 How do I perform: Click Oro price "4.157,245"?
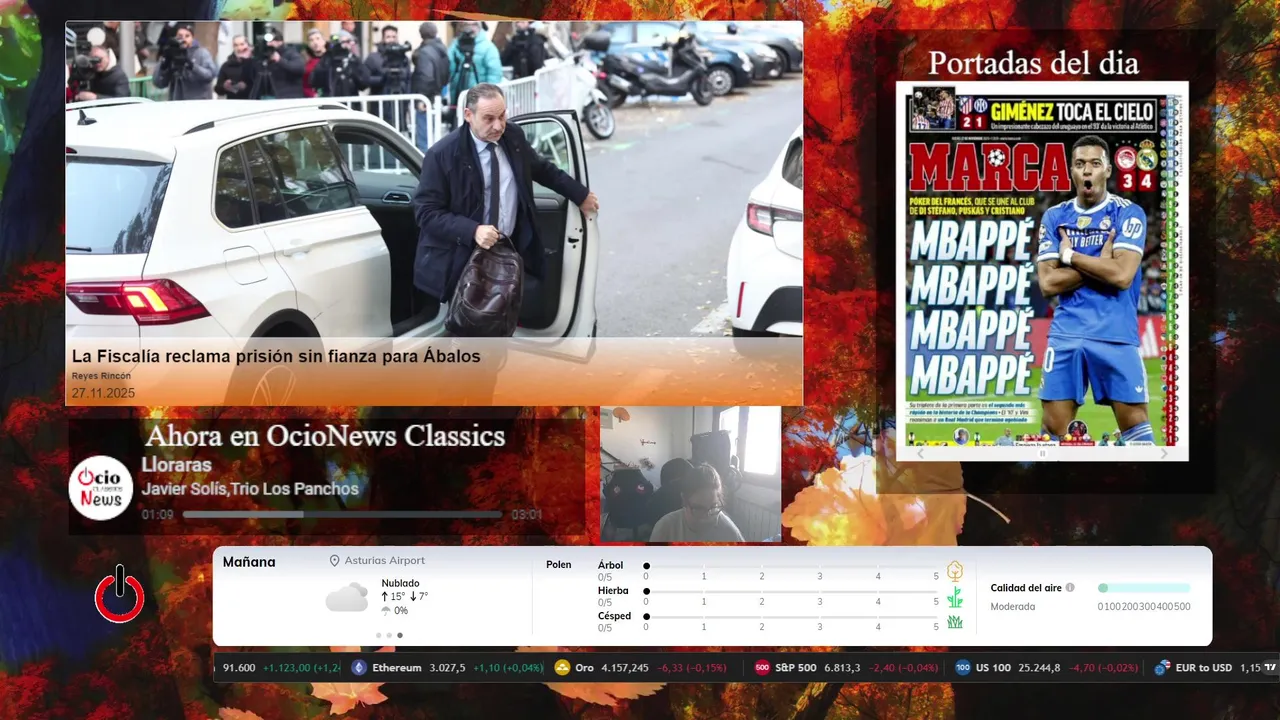625,668
